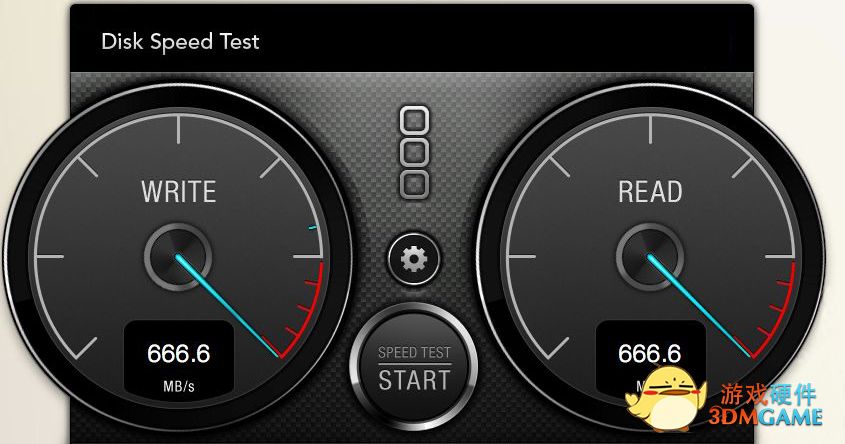845x444 pixels.
Task: Click the MB/s unit under write speed
Action: (179, 386)
